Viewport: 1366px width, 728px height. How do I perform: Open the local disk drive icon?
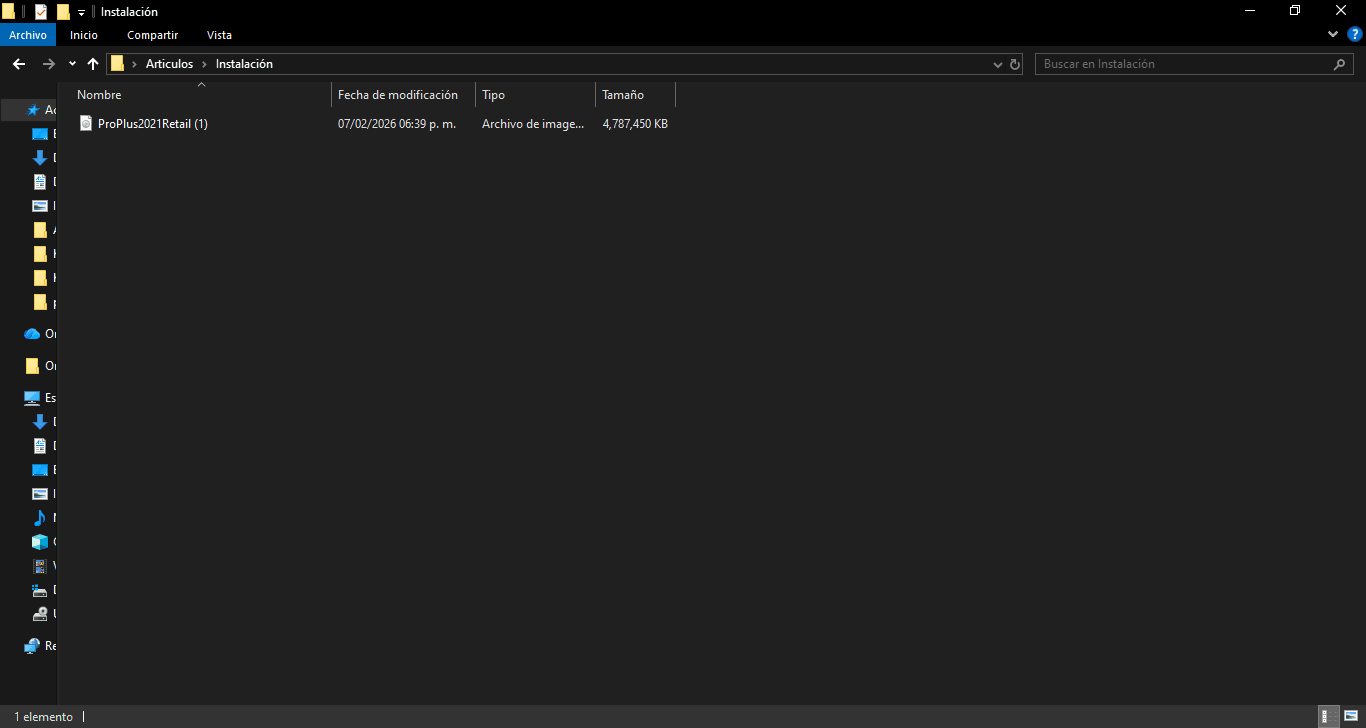[40, 590]
